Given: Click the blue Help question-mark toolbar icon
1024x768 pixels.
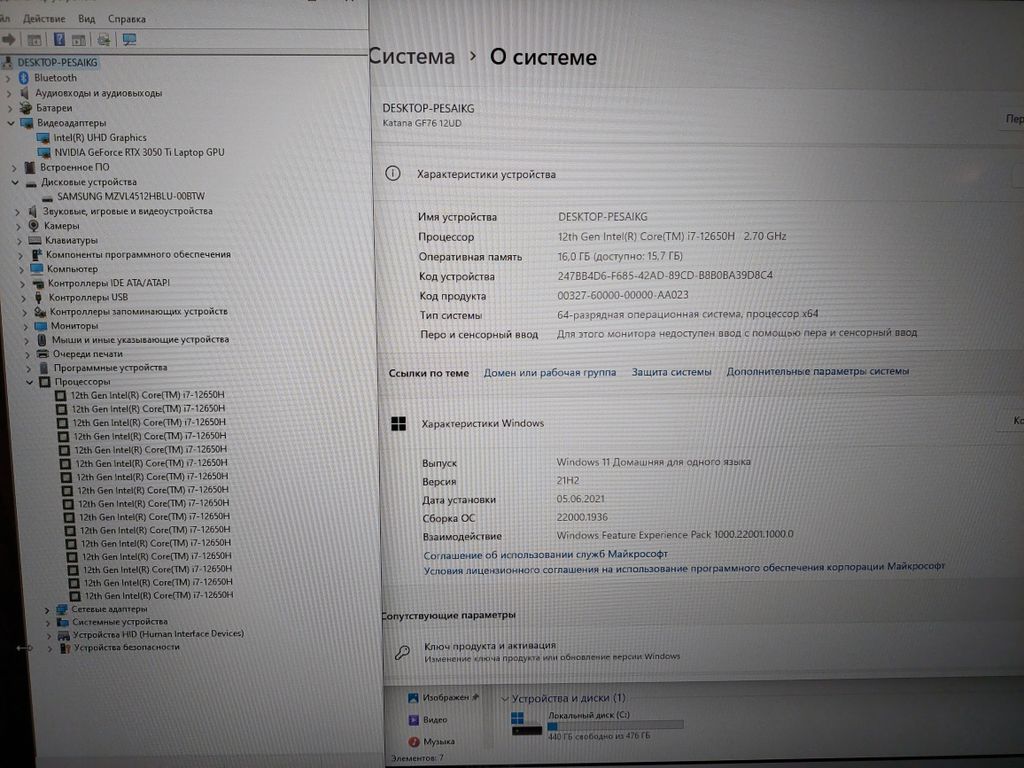Looking at the screenshot, I should coord(59,39).
